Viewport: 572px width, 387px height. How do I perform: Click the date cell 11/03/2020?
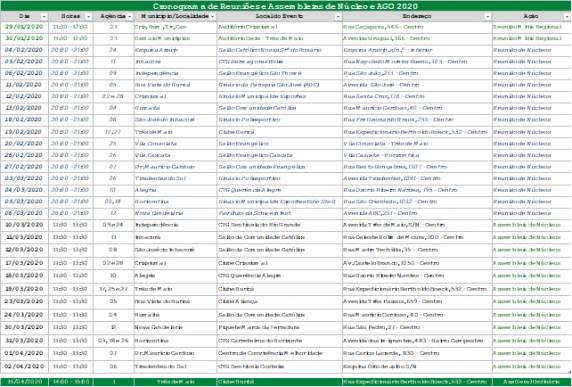pyautogui.click(x=24, y=237)
